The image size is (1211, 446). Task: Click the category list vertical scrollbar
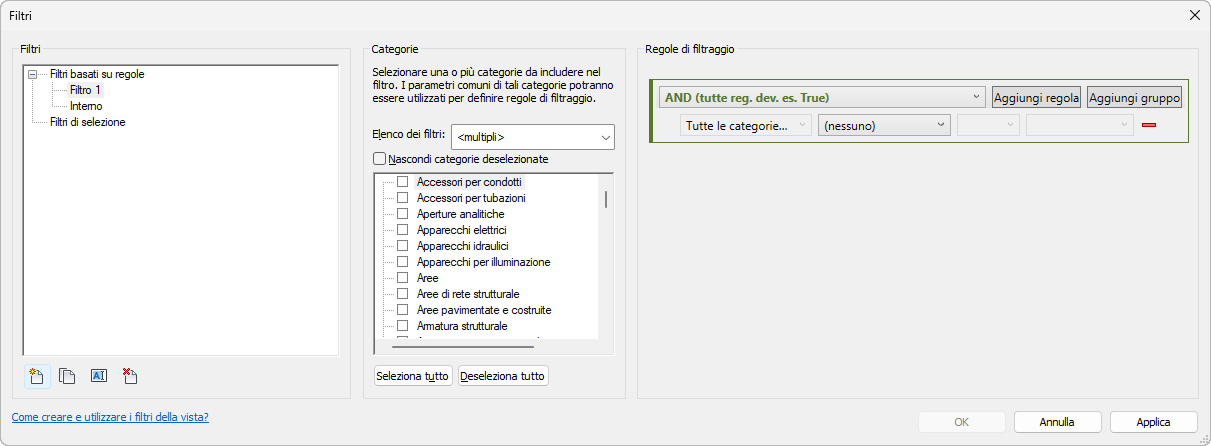click(605, 200)
